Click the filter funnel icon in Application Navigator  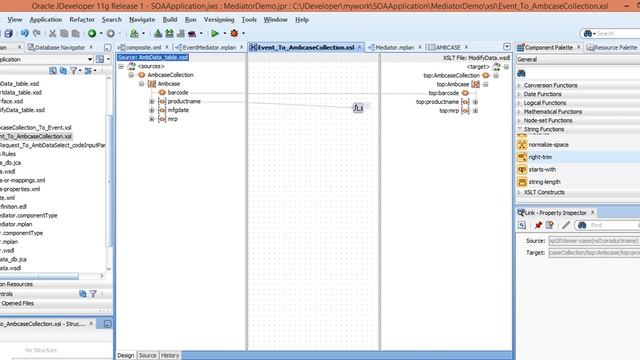[73, 71]
